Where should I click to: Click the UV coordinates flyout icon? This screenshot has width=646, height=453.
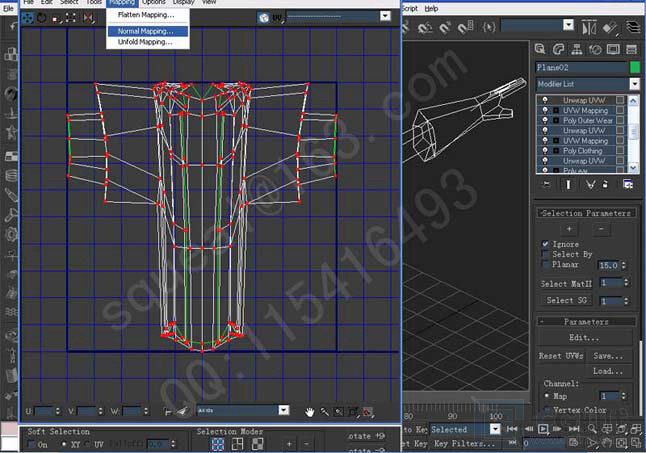tap(278, 18)
